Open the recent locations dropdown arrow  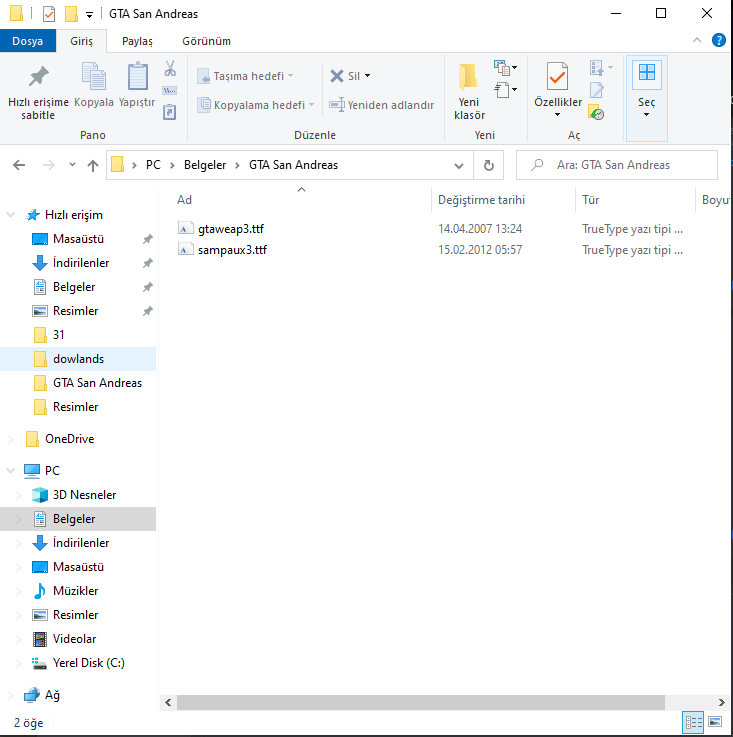pyautogui.click(x=72, y=165)
